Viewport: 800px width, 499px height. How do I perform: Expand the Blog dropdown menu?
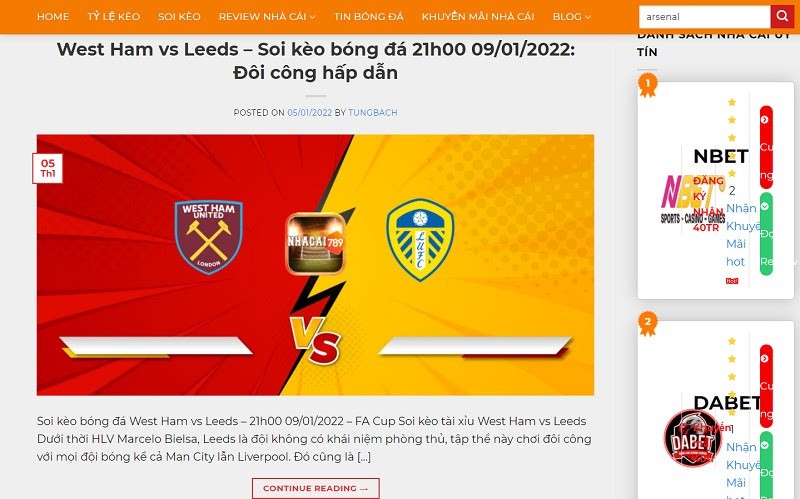(571, 17)
